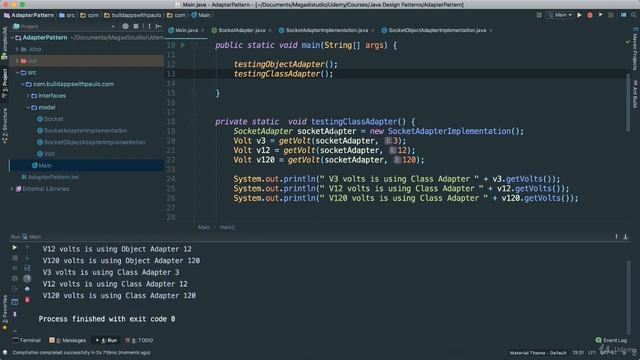
Task: Open Ant Build side panel
Action: (635, 94)
